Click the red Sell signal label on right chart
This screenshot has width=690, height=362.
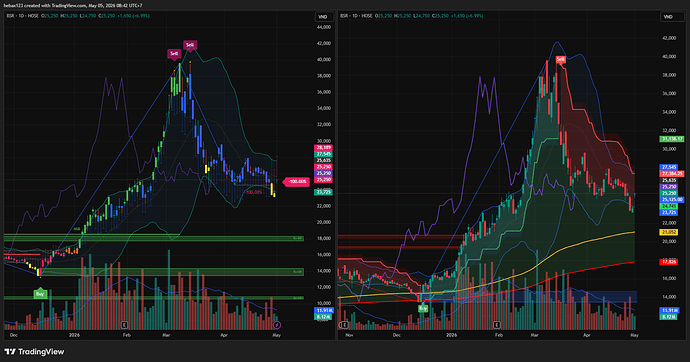(x=560, y=59)
